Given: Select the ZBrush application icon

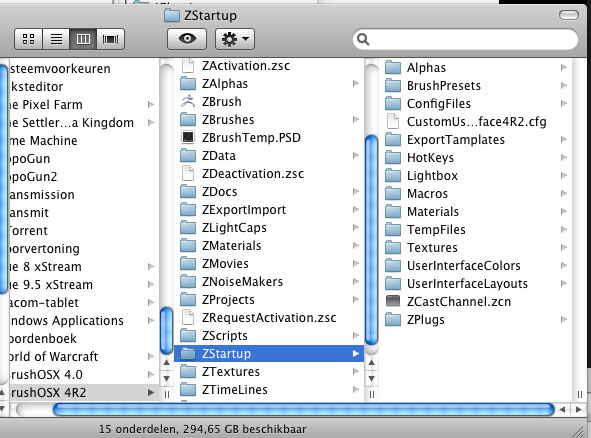Looking at the screenshot, I should [x=188, y=101].
